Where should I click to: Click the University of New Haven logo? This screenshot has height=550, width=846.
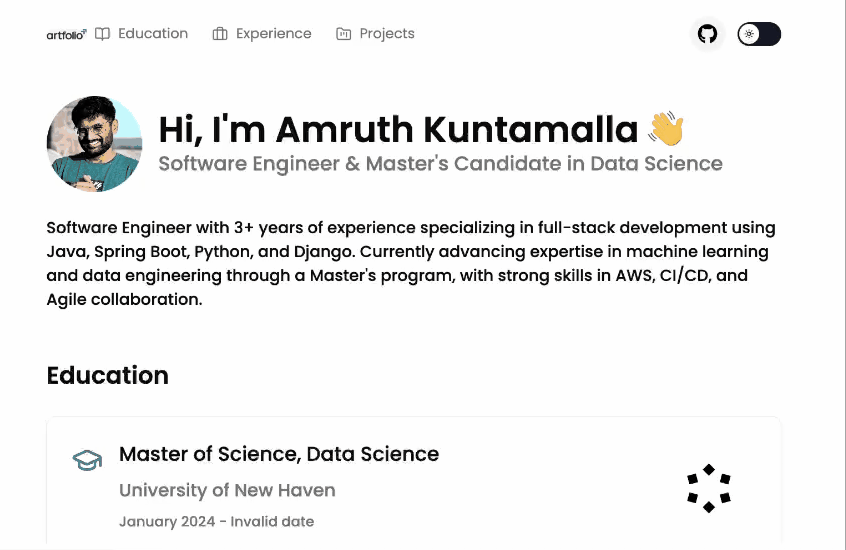tap(709, 488)
